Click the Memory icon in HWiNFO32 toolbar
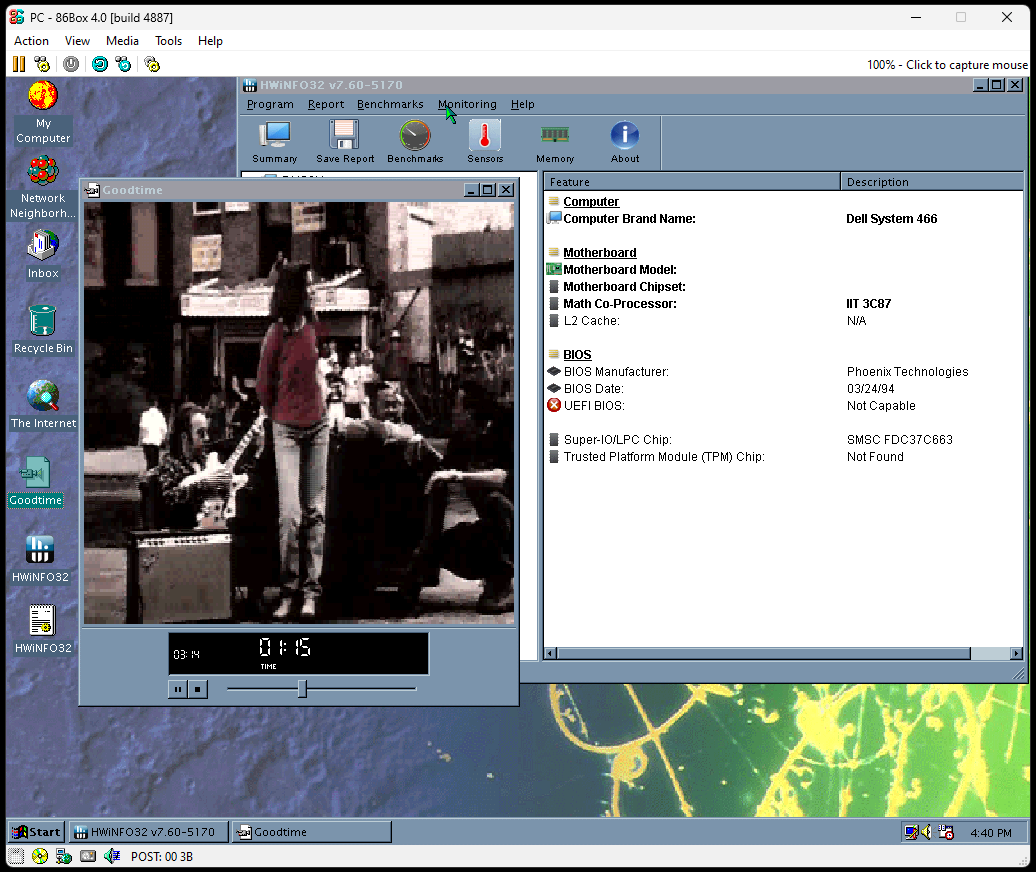This screenshot has height=872, width=1036. click(554, 141)
